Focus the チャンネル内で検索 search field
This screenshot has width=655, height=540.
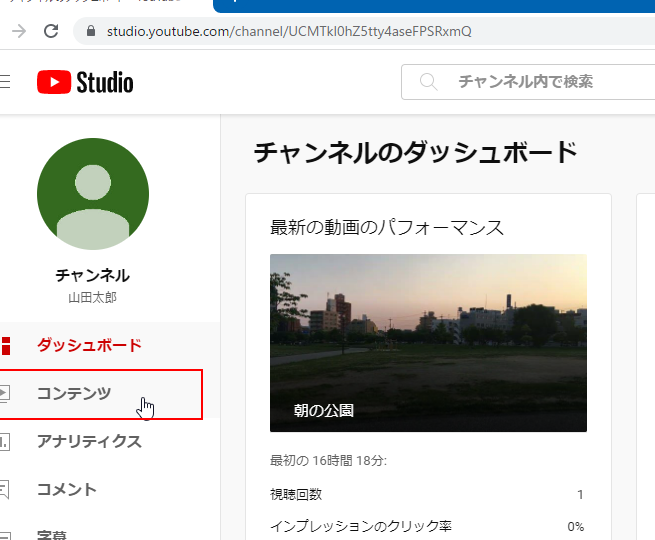pos(540,82)
